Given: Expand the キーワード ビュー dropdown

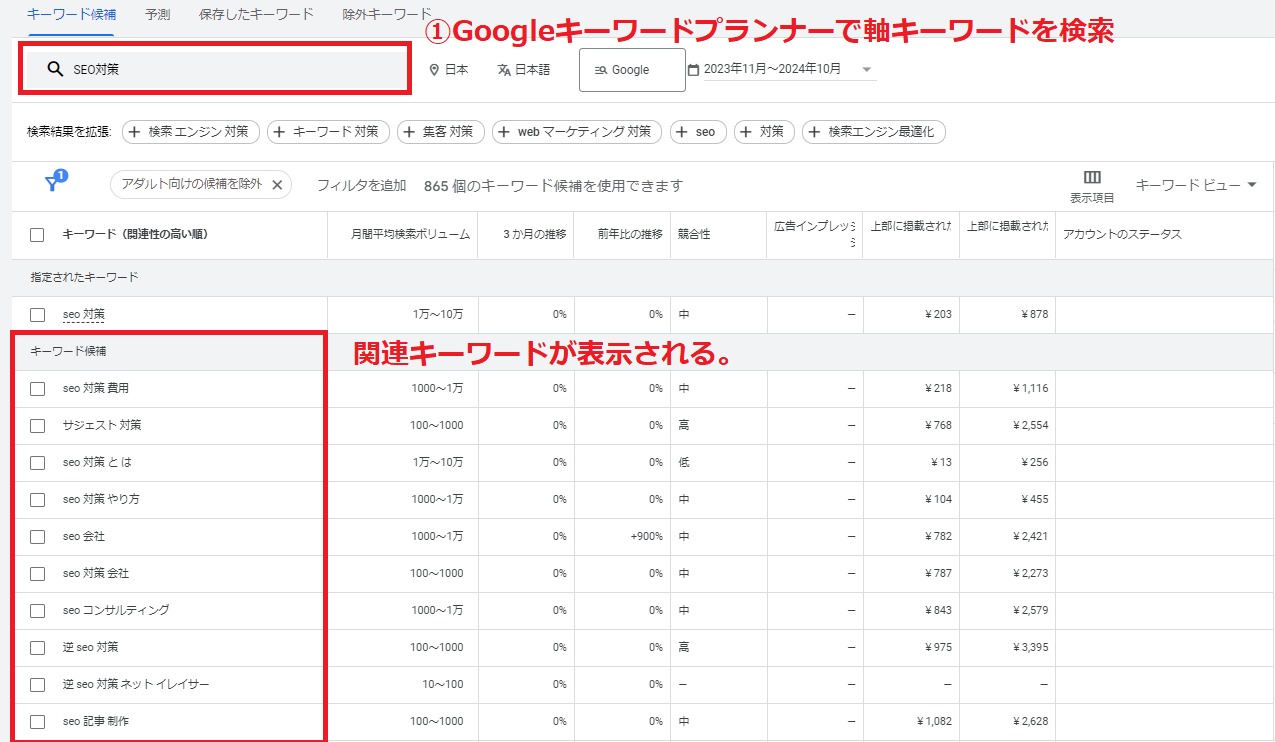Looking at the screenshot, I should pyautogui.click(x=1196, y=185).
